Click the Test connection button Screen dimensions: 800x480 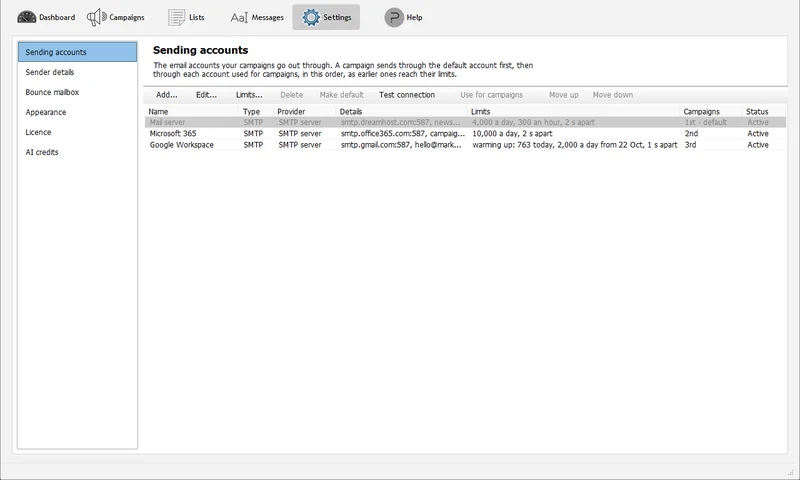tap(407, 95)
